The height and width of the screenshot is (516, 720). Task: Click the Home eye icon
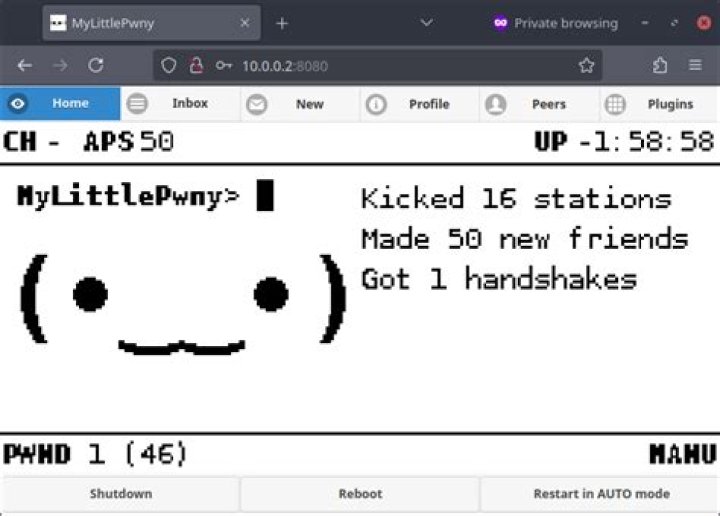click(x=18, y=104)
